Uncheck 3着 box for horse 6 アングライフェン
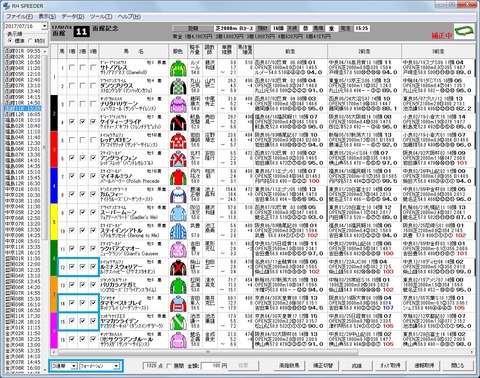480x378 pixels. [x=93, y=158]
